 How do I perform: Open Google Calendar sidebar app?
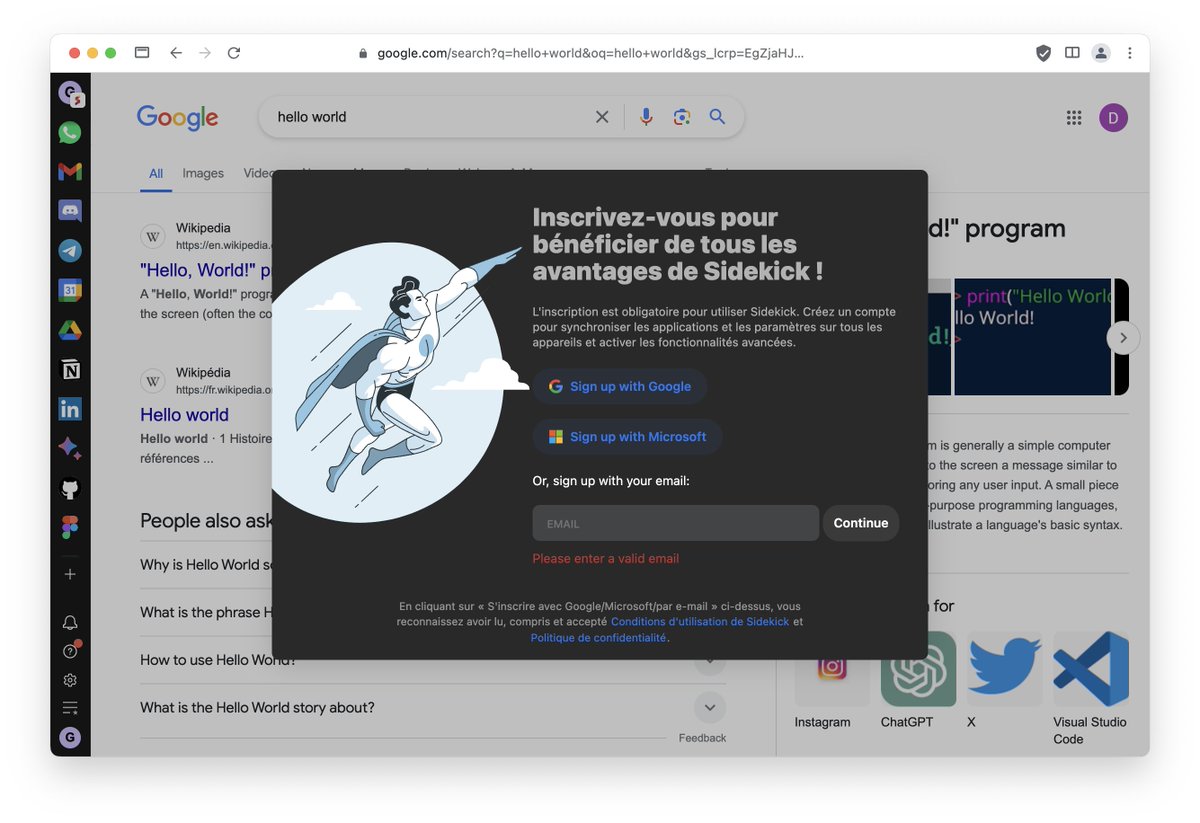click(69, 291)
